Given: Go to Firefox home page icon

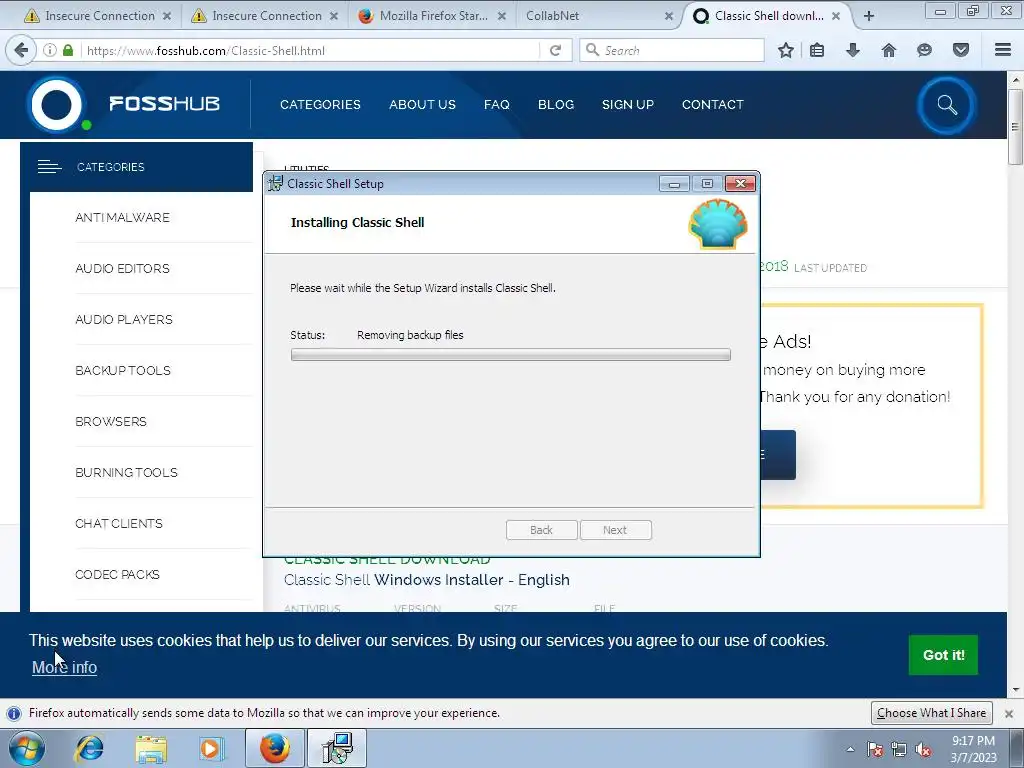Looking at the screenshot, I should (x=889, y=50).
